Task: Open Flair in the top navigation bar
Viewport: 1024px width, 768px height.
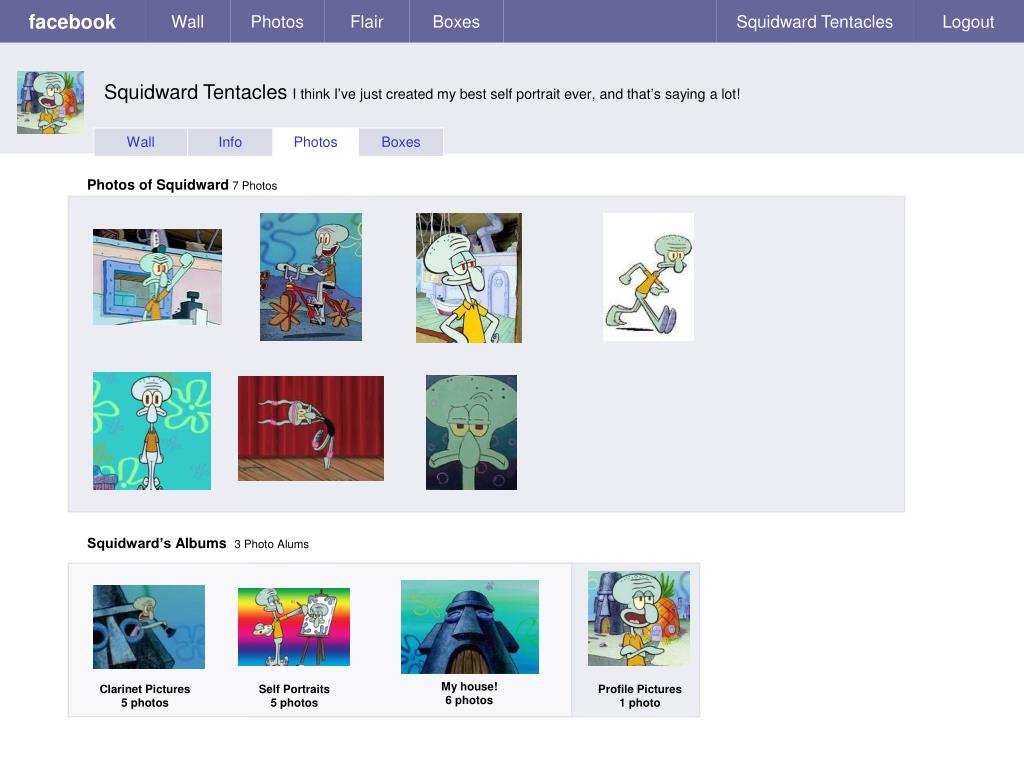Action: [366, 22]
